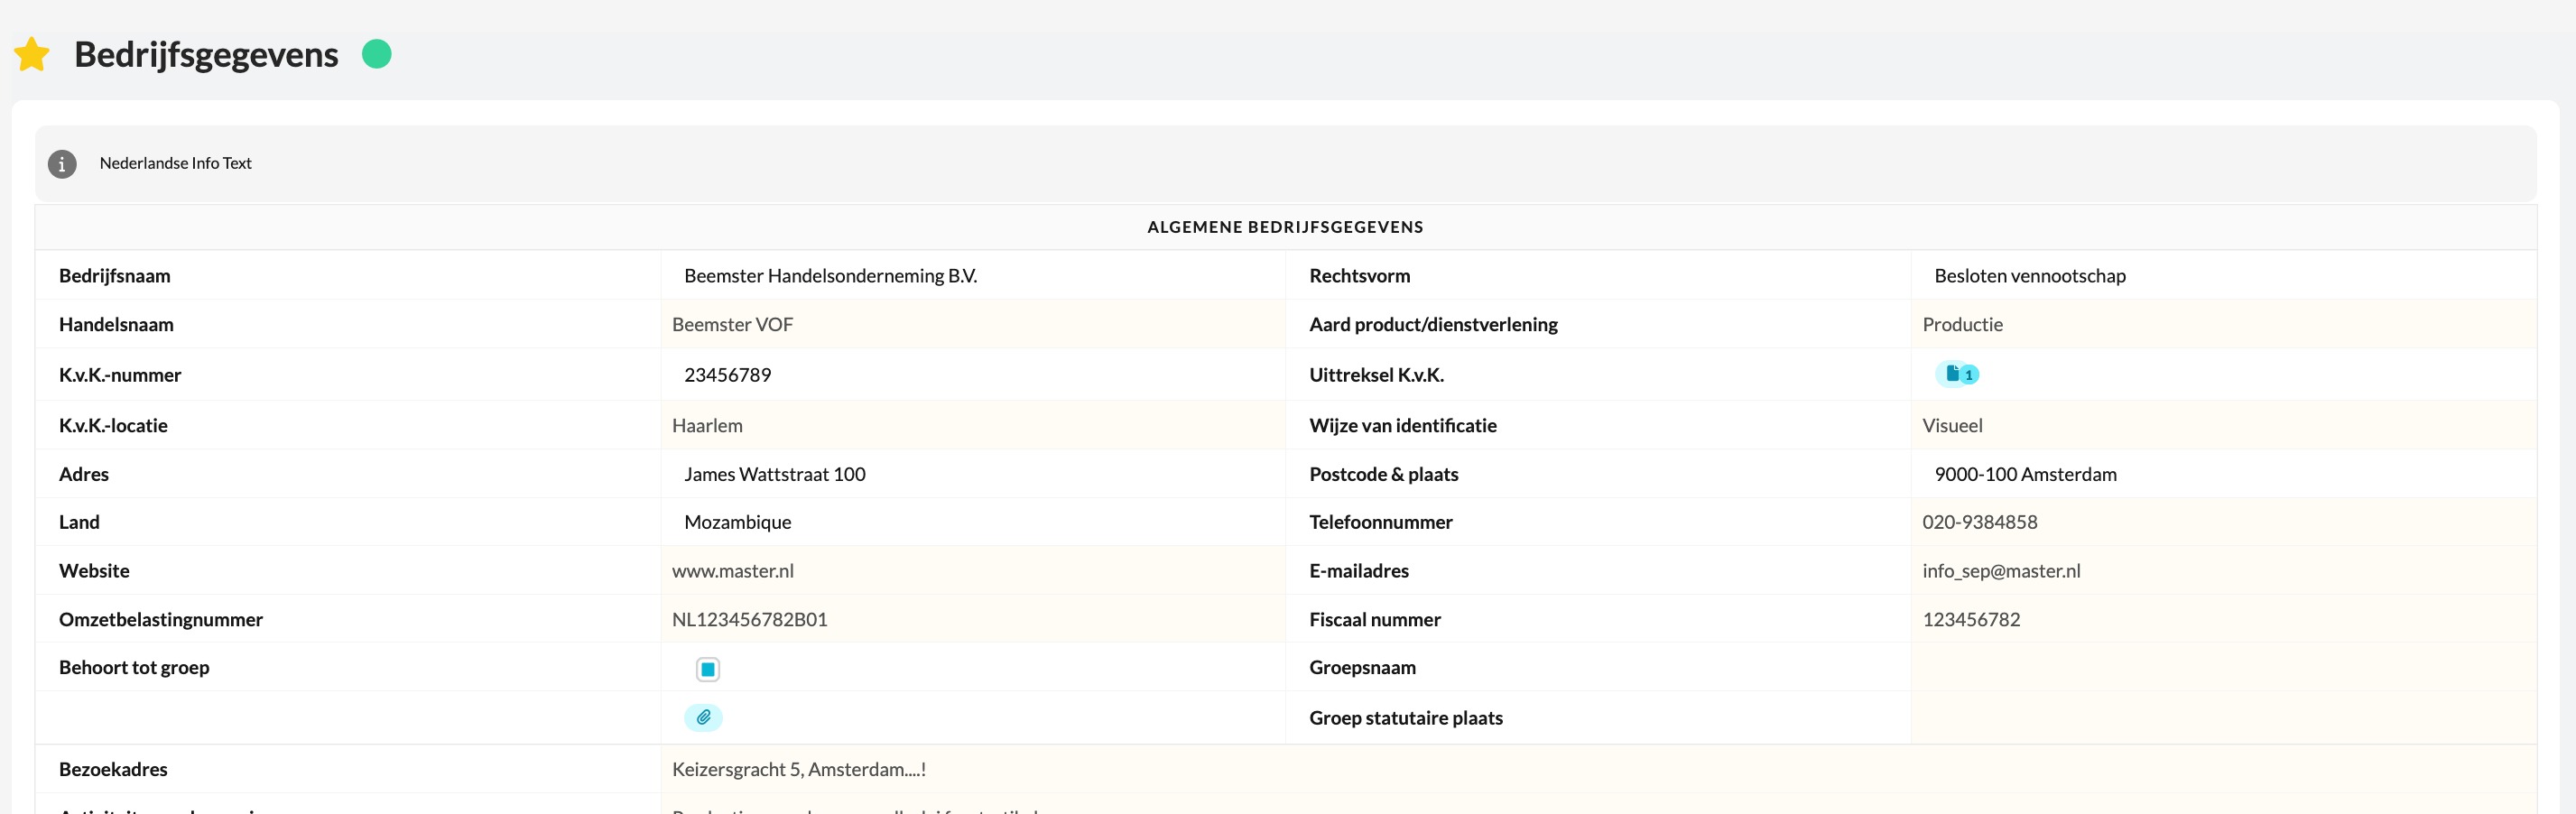
Task: Click the empty Groepsnaam field
Action: (2222, 668)
